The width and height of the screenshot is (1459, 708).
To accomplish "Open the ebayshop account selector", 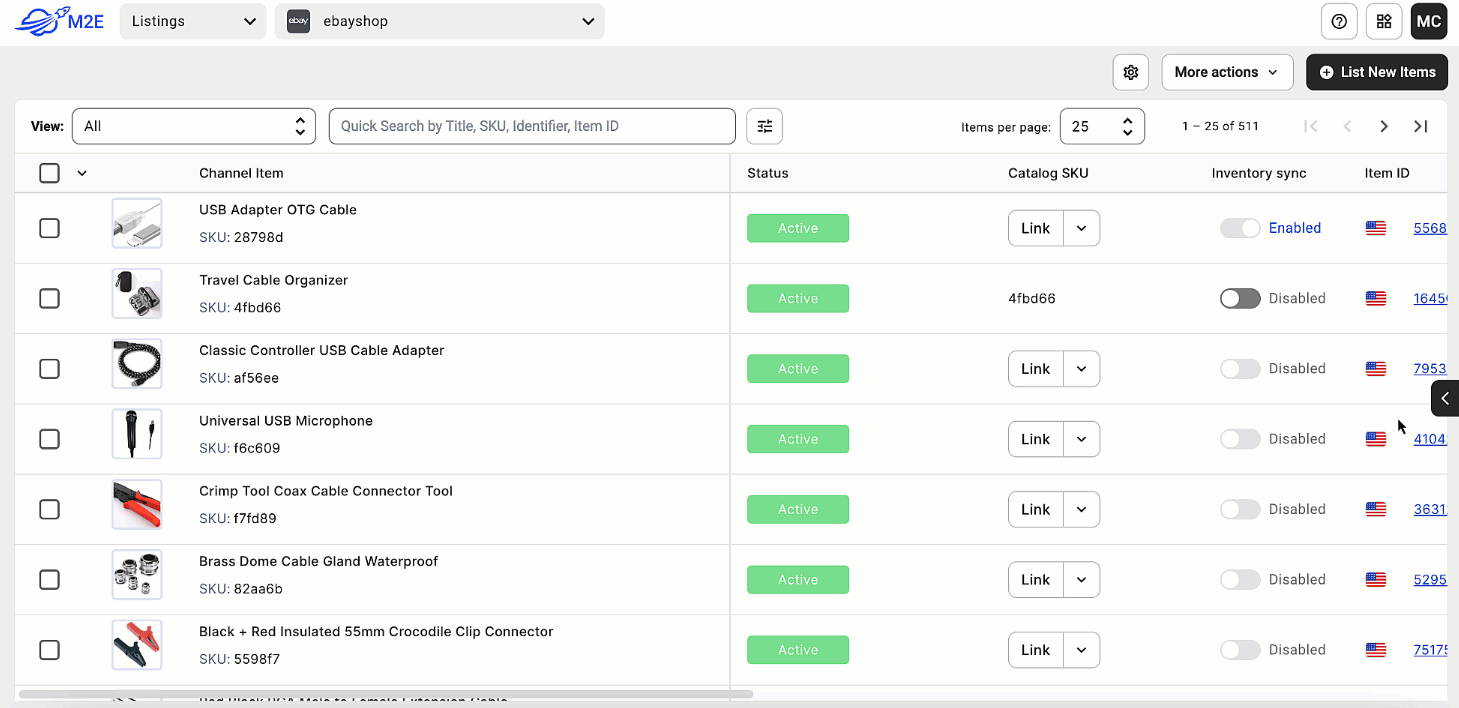I will 440,21.
